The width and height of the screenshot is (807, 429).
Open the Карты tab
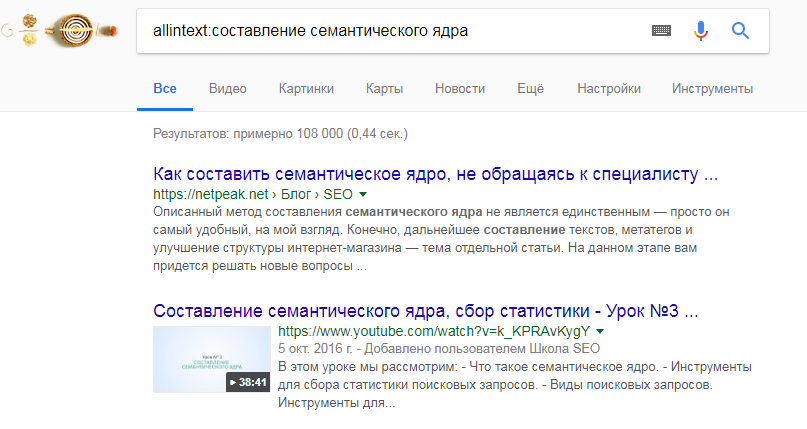(x=385, y=88)
